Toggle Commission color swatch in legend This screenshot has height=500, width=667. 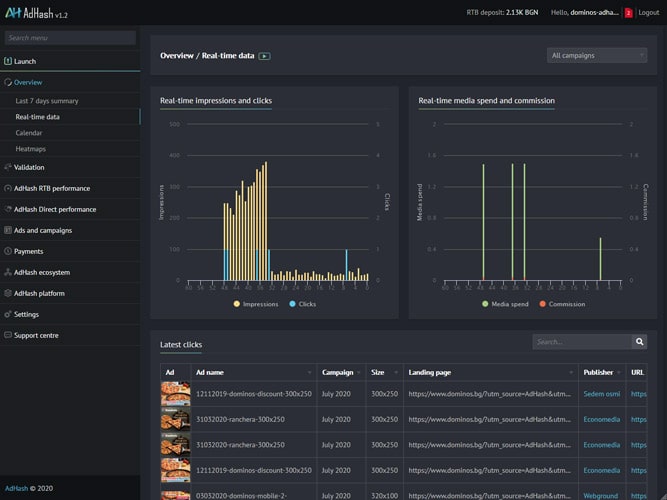click(543, 304)
